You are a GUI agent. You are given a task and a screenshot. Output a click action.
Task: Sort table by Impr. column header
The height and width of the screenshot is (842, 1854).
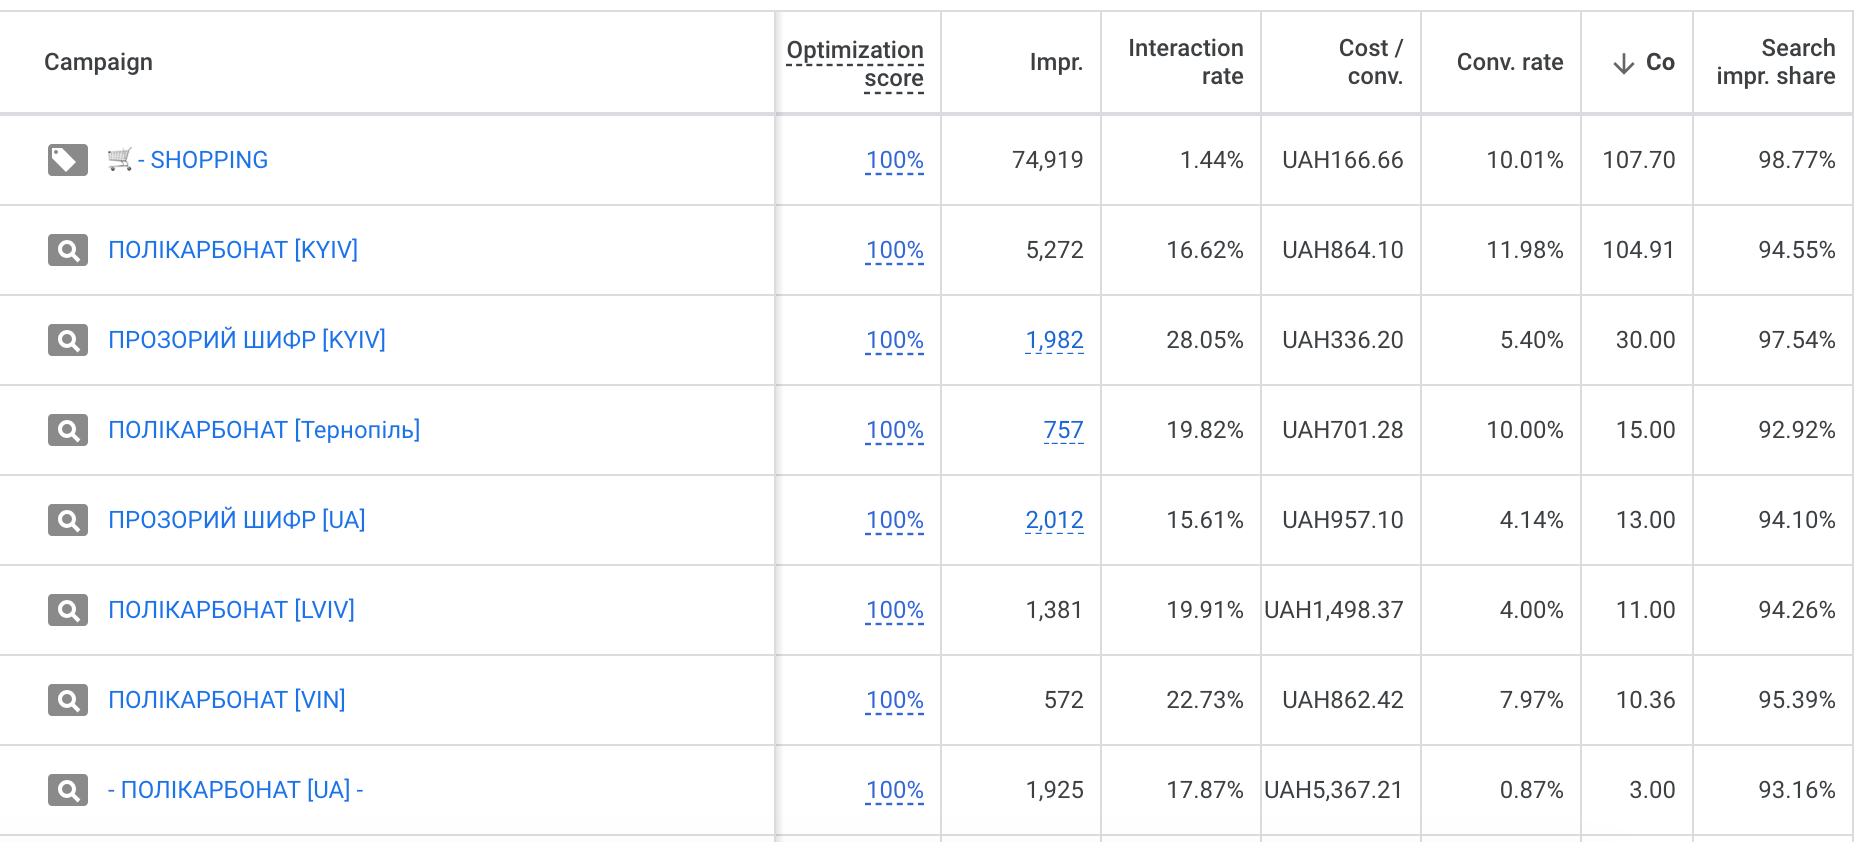pos(1056,62)
